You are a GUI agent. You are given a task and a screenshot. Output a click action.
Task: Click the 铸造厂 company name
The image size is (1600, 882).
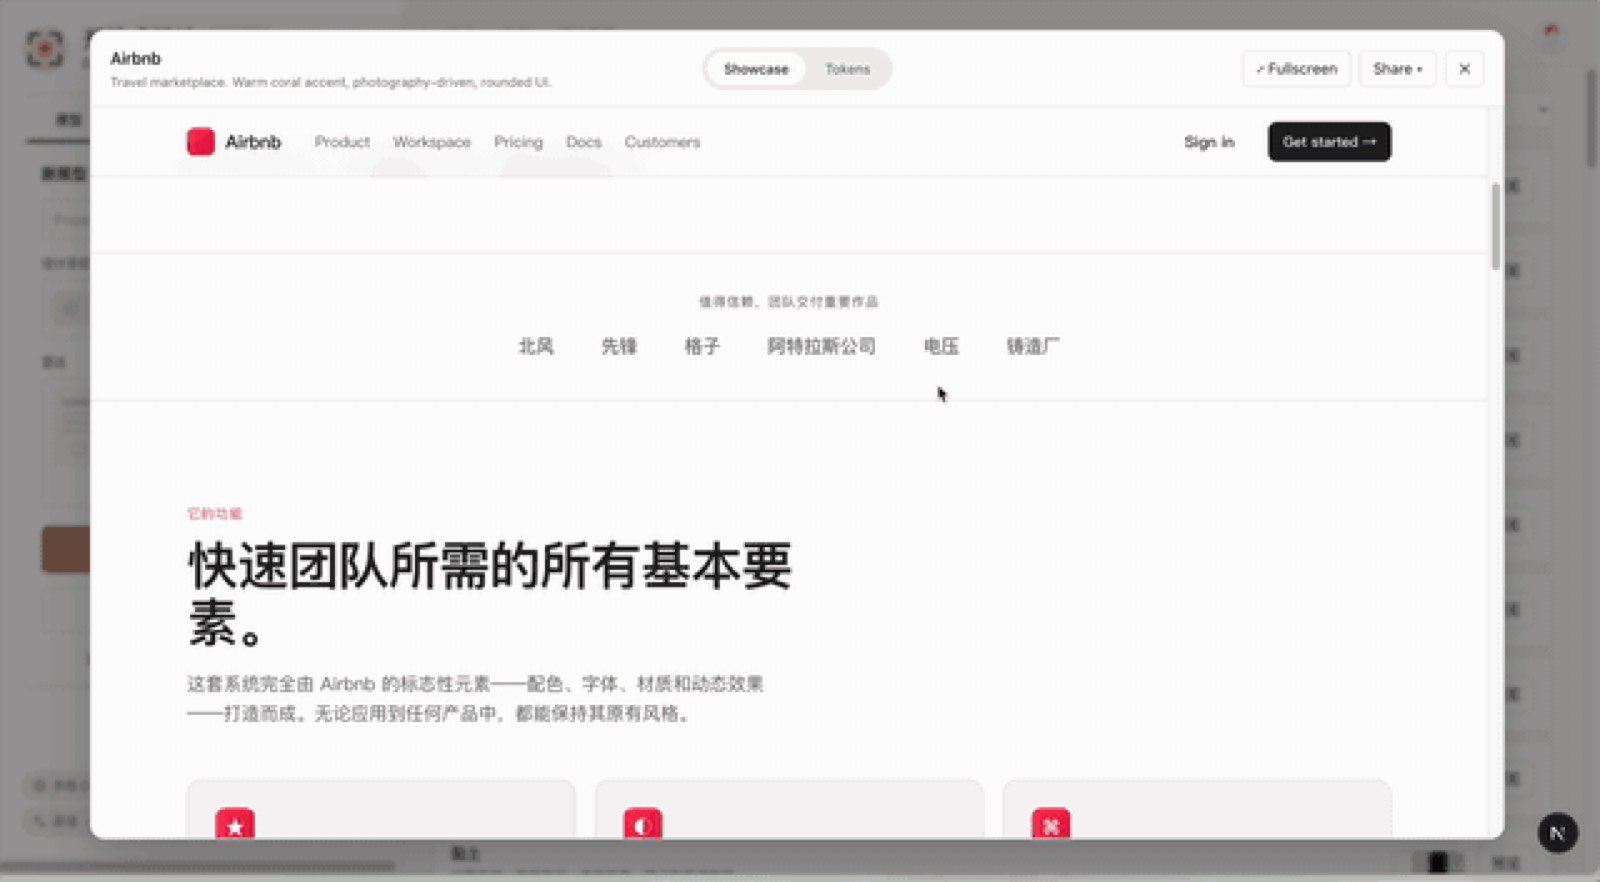(1033, 346)
